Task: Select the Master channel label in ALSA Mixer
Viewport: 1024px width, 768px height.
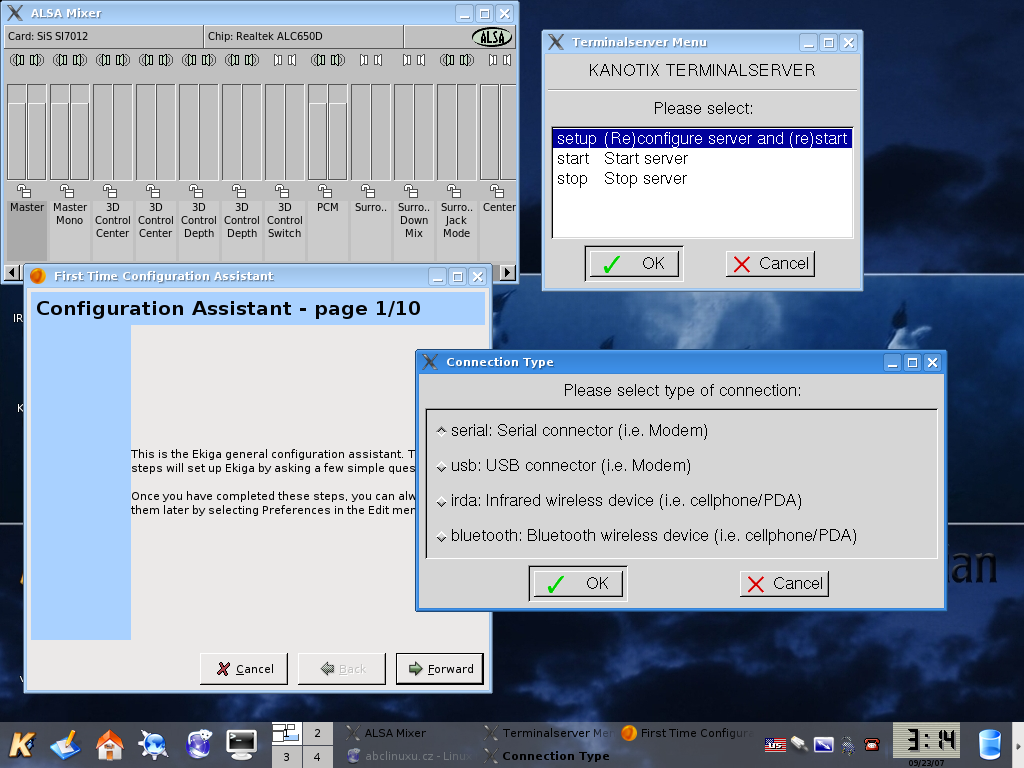Action: coord(27,207)
